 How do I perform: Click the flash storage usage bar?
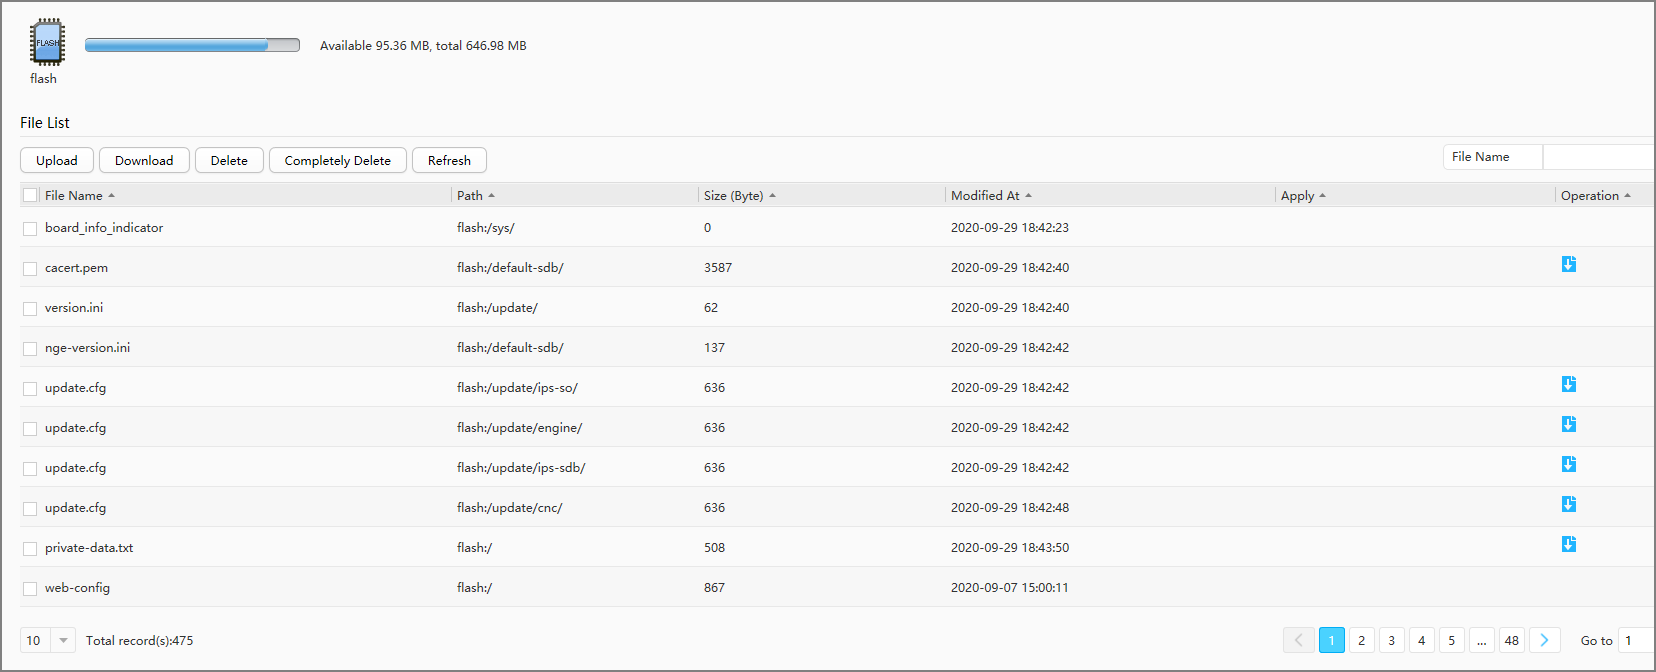pyautogui.click(x=192, y=45)
